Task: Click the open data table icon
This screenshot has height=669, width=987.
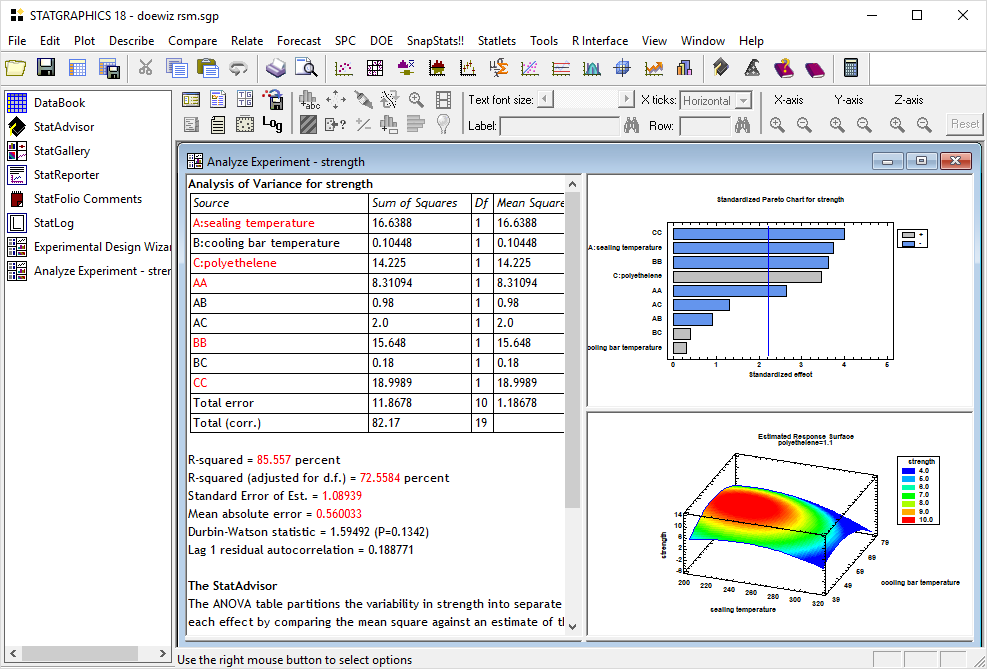Action: [77, 68]
